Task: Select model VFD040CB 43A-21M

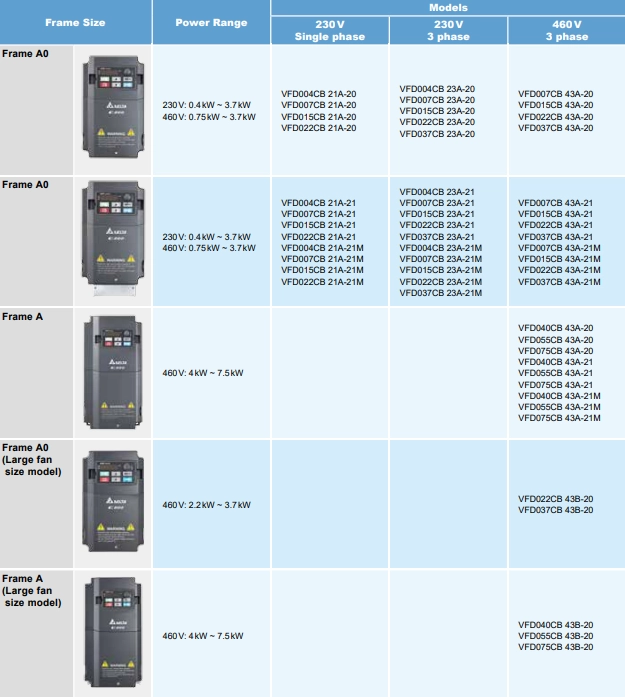Action: (559, 396)
